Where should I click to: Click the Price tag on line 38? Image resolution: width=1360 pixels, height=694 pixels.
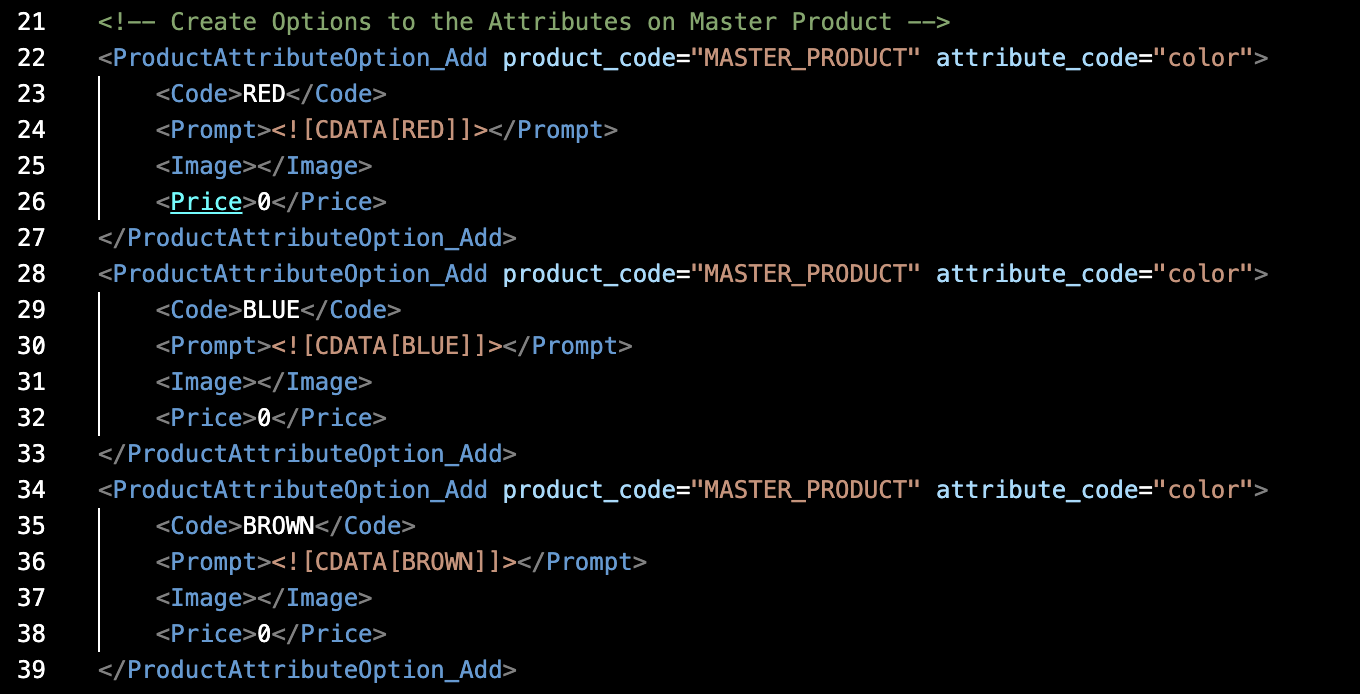[206, 634]
